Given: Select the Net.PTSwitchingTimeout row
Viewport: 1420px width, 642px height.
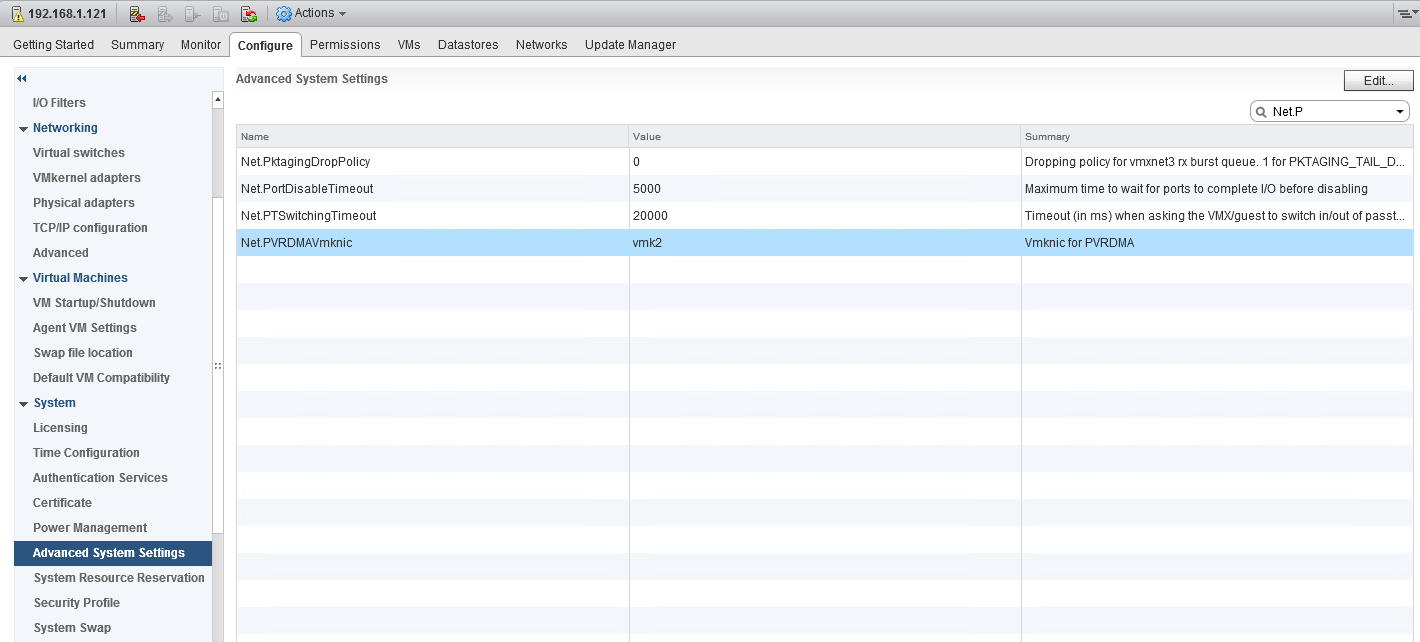Looking at the screenshot, I should click(x=825, y=216).
